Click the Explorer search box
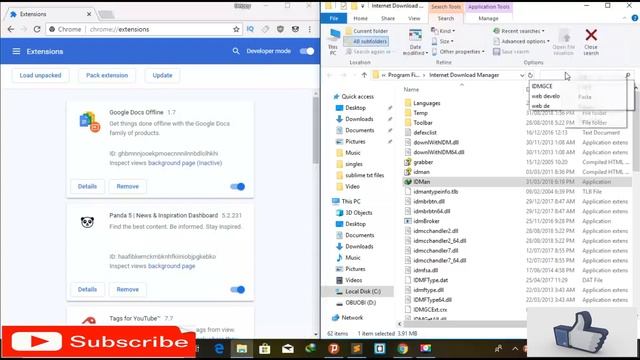Screen dimensions: 640x360 586,75
